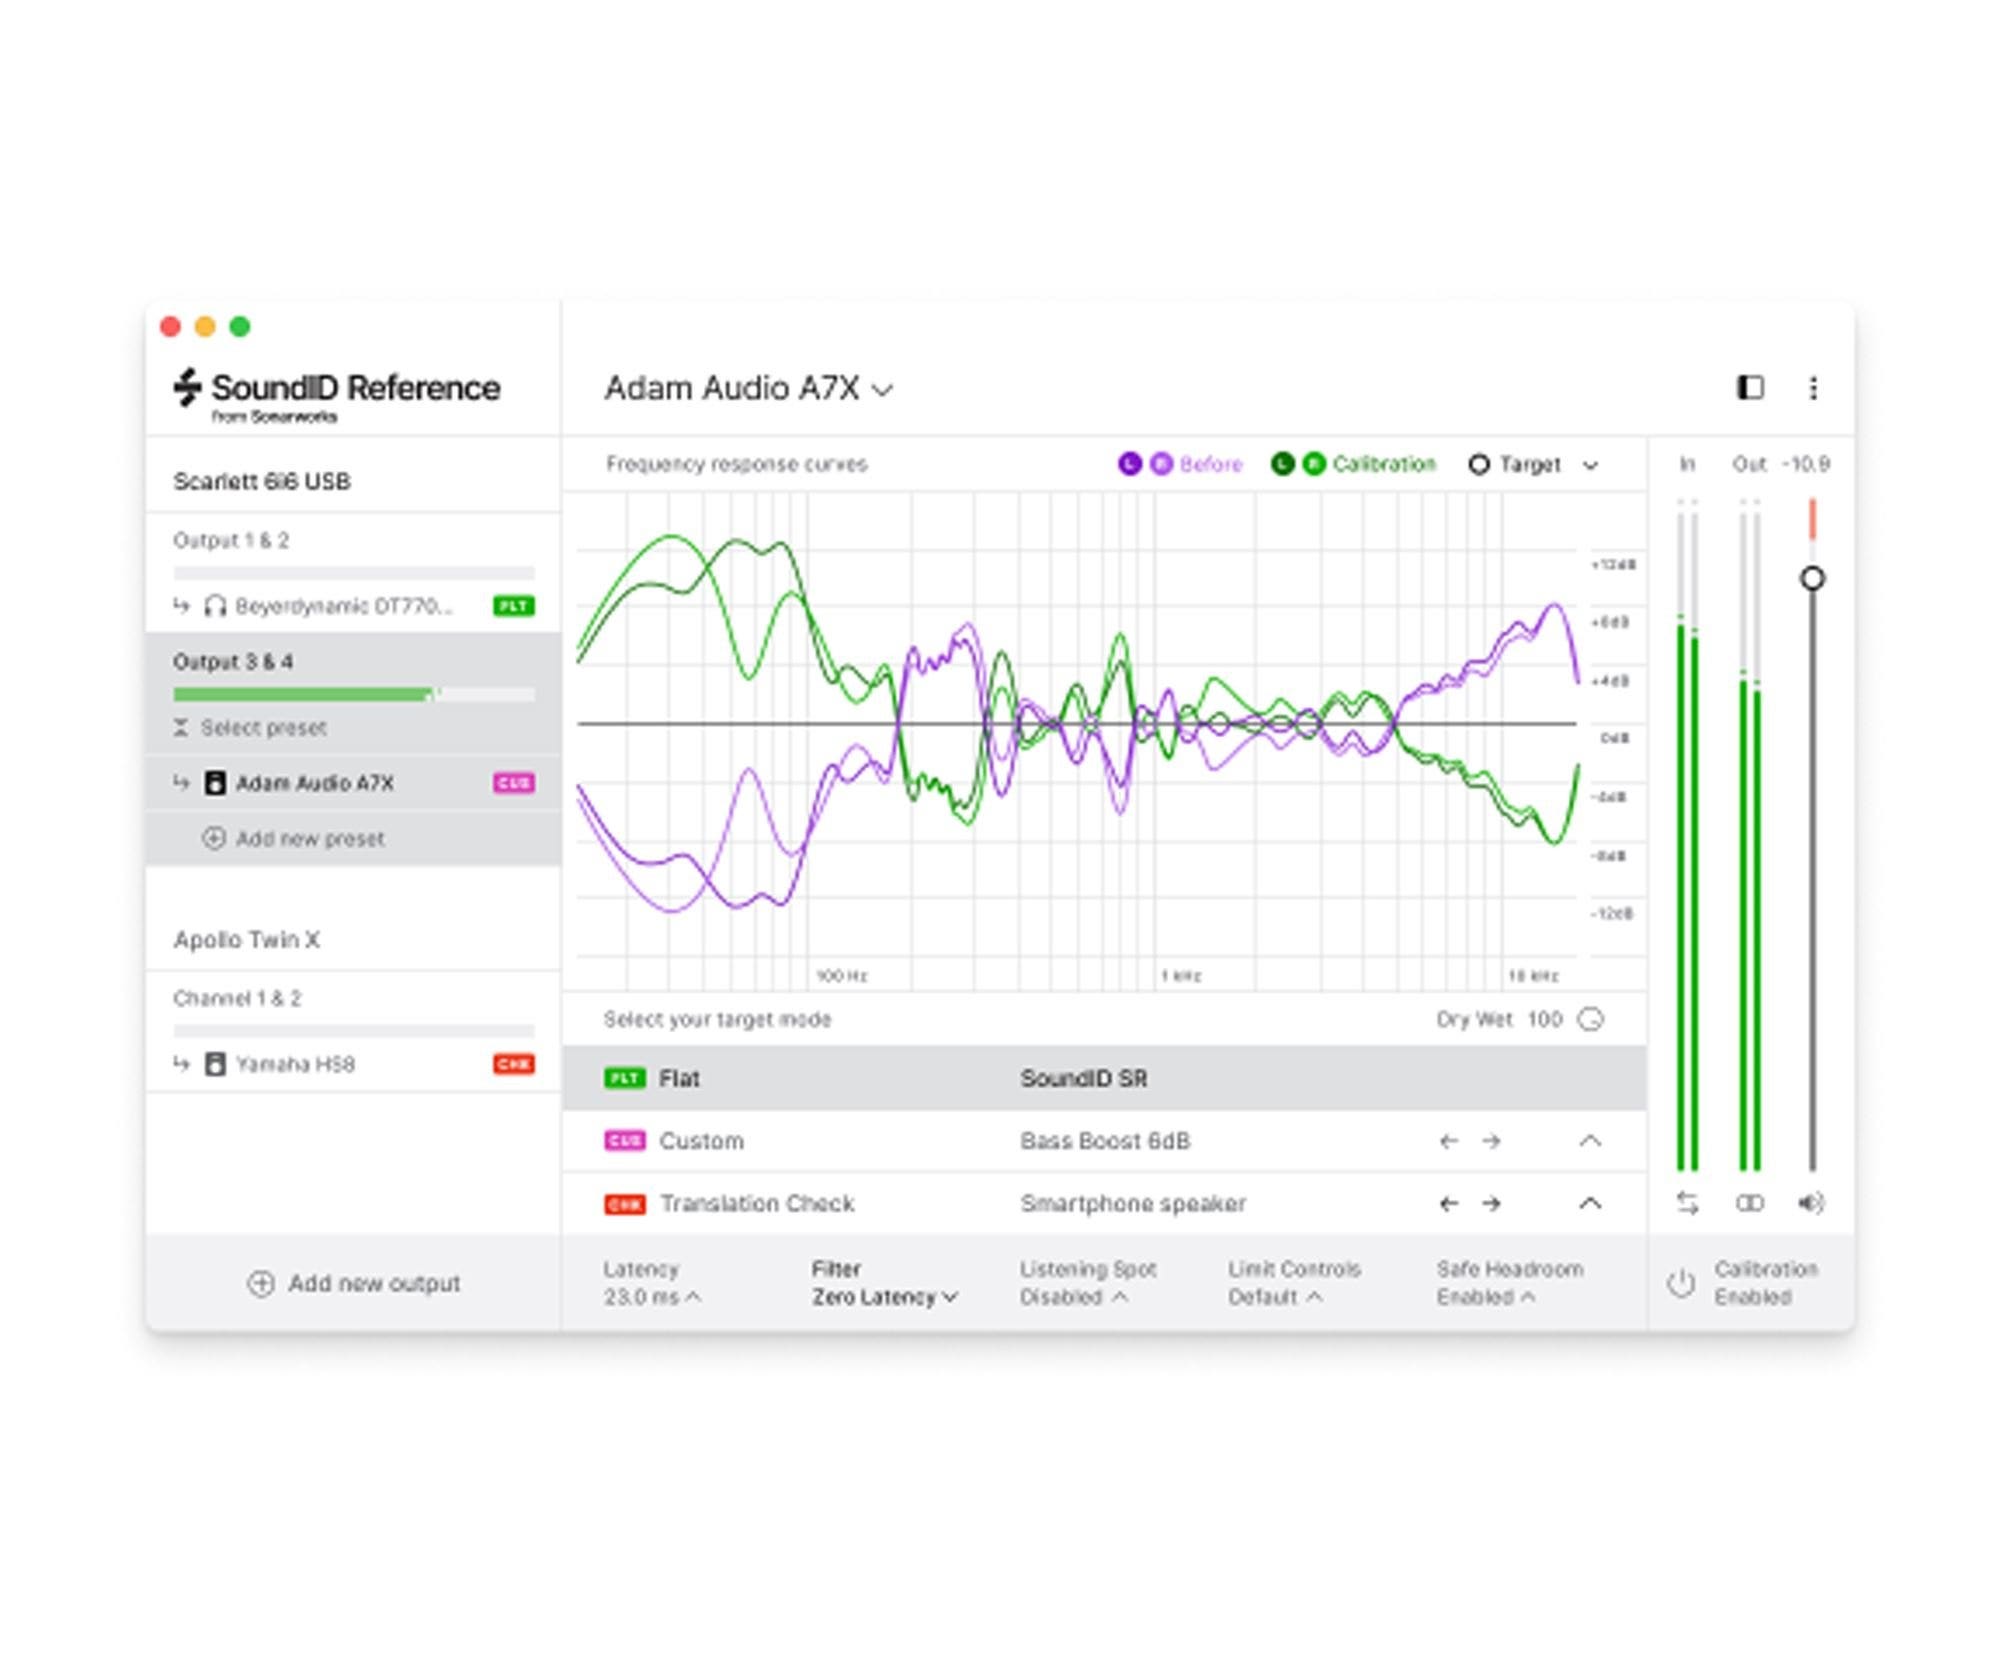The image size is (2000, 1666).
Task: Toggle Before left channel curve L
Action: pos(1129,464)
